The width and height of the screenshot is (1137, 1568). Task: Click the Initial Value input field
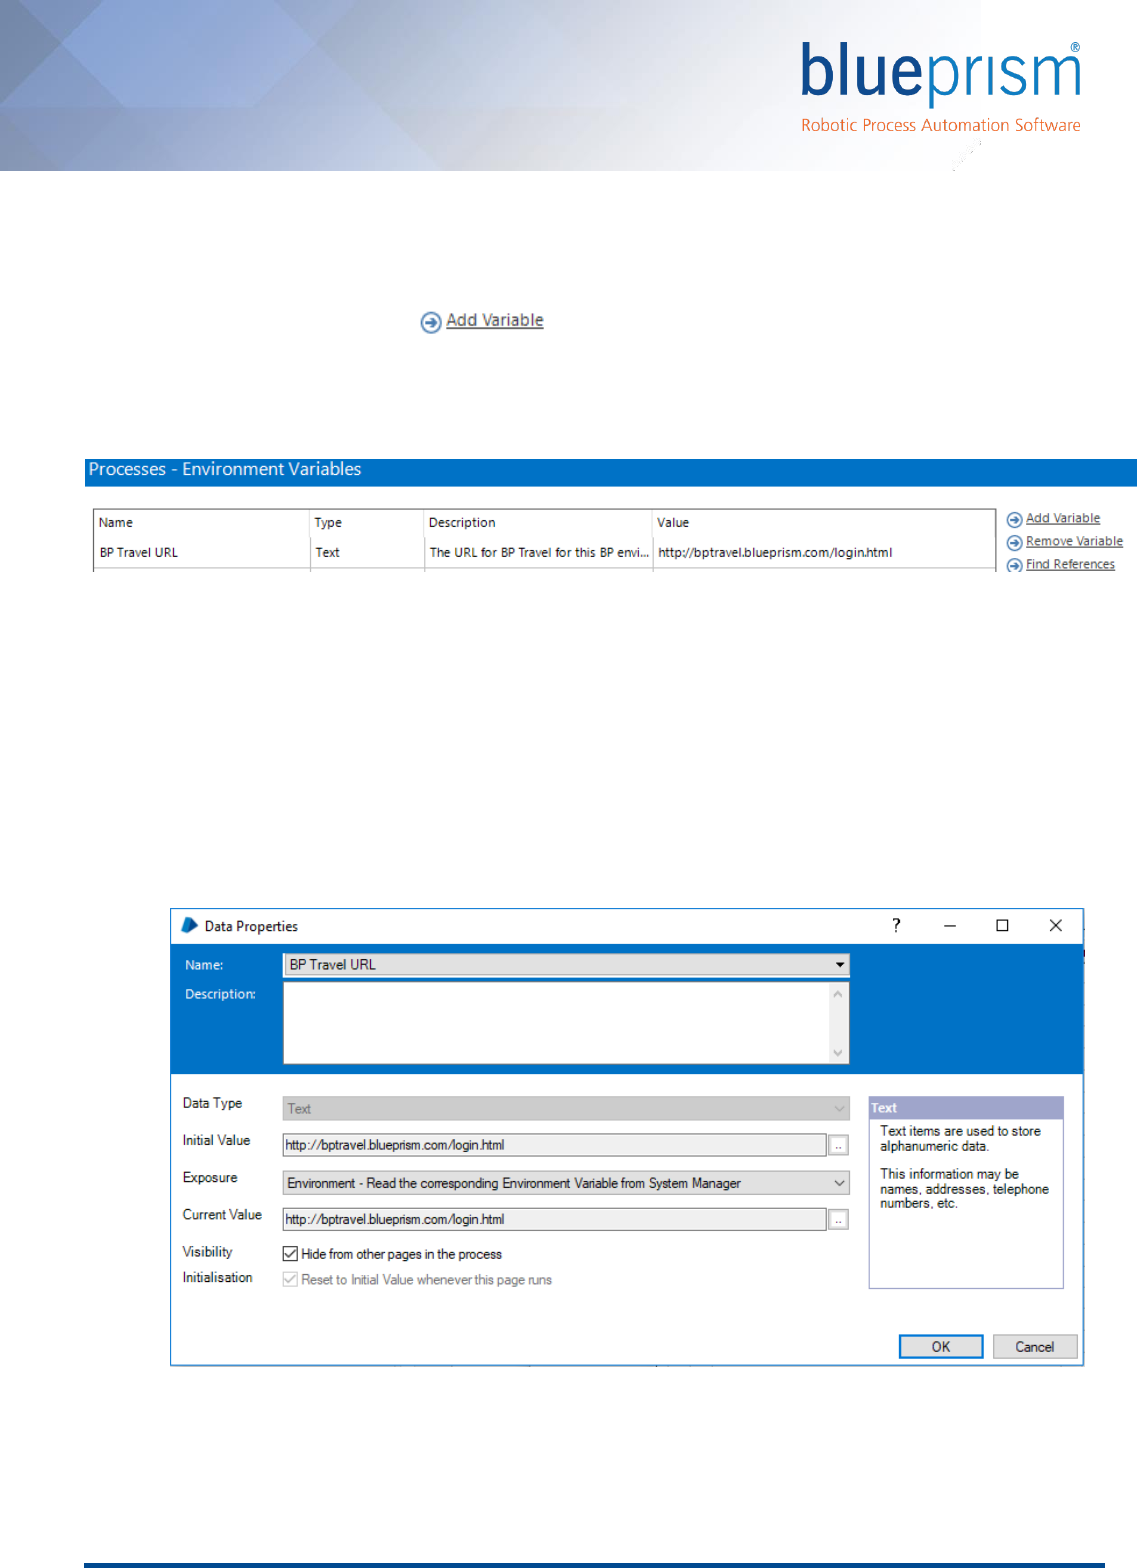pos(555,1145)
